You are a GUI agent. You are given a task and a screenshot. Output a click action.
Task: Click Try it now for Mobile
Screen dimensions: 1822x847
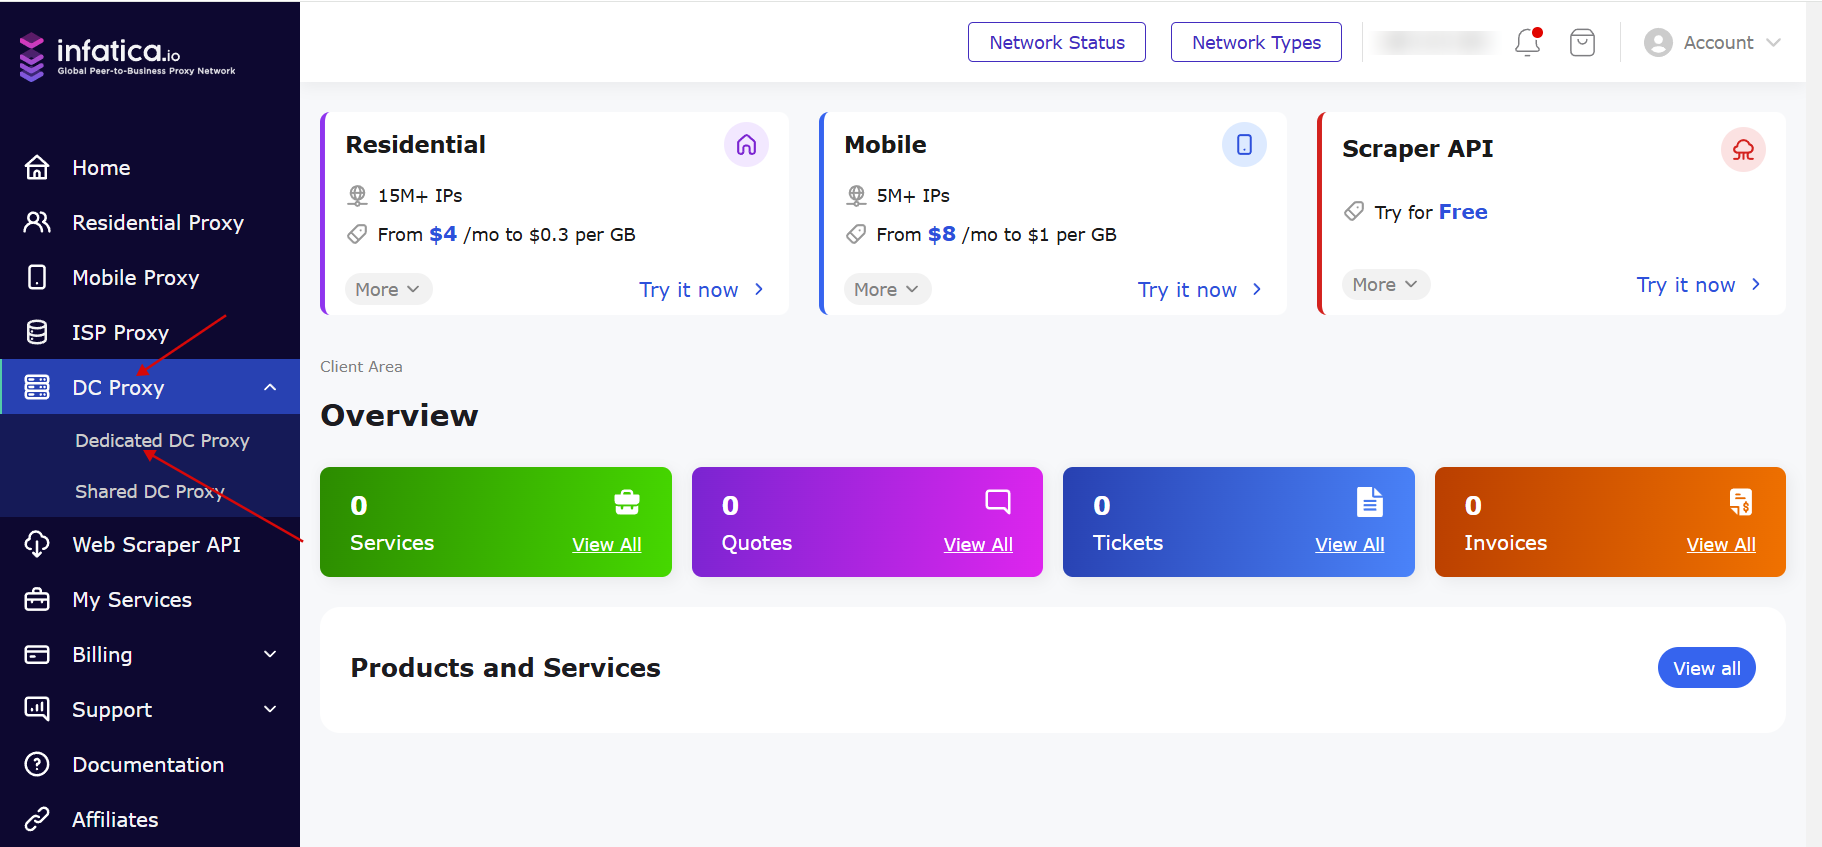click(1200, 289)
